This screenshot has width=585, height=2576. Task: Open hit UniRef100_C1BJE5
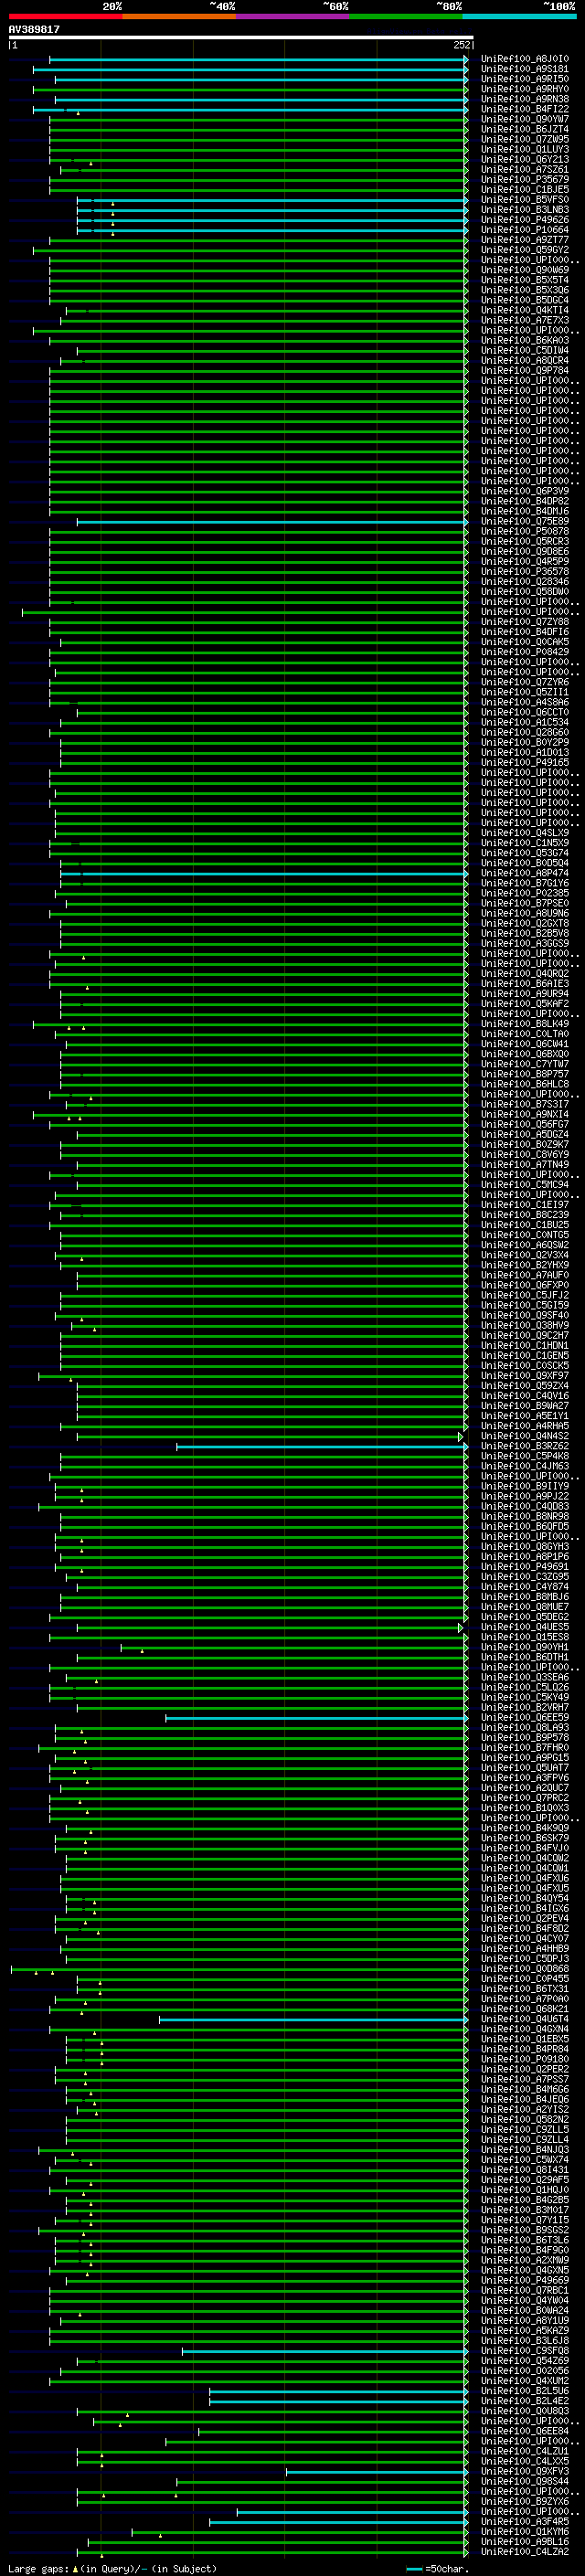(525, 190)
